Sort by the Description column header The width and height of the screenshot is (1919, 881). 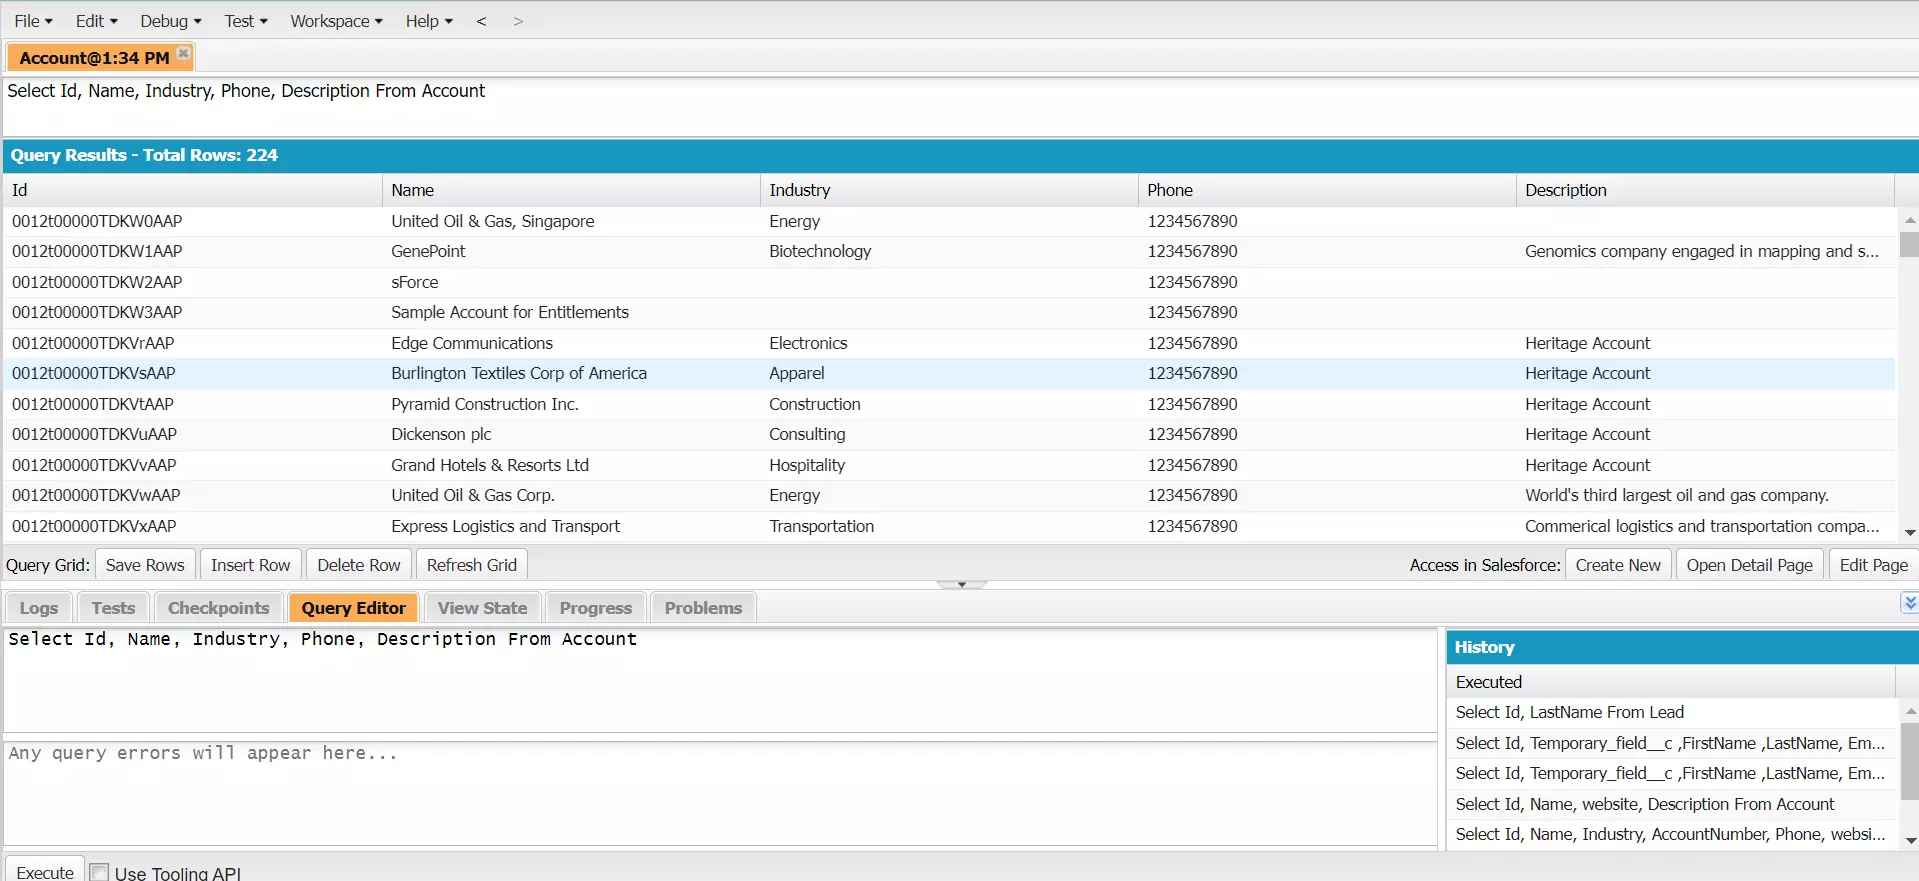tap(1705, 190)
